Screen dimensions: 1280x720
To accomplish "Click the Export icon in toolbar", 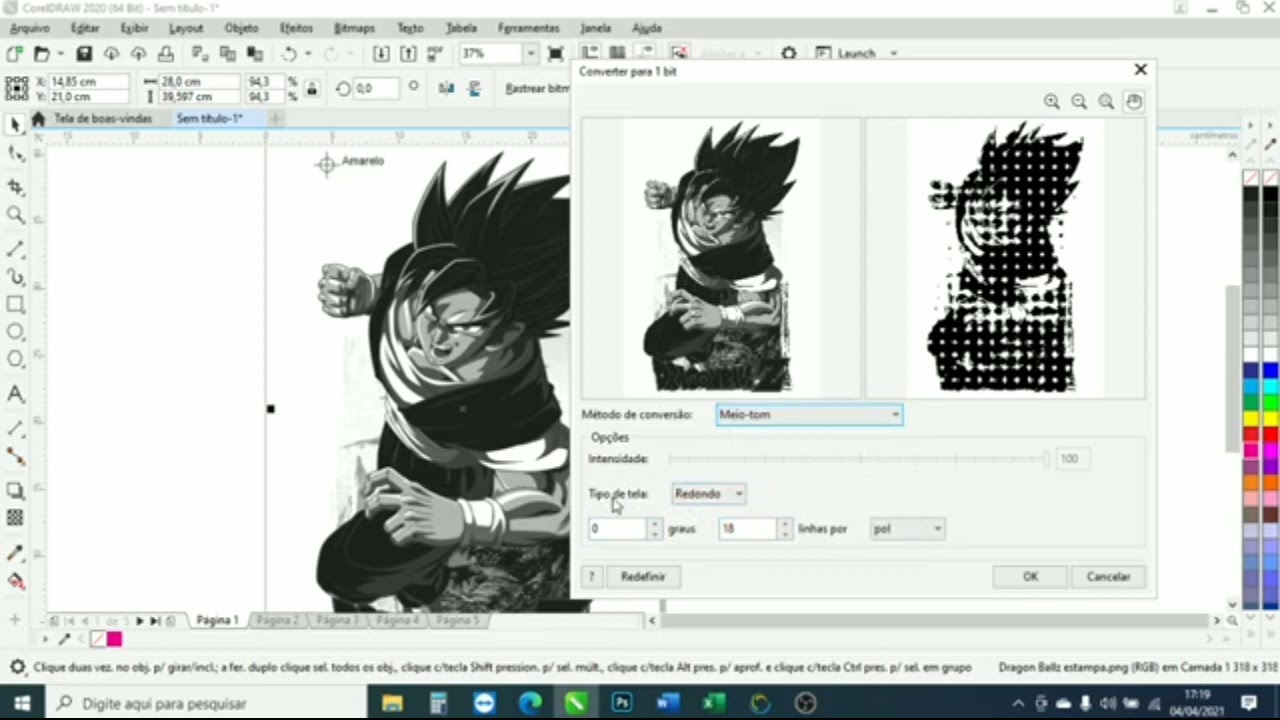I will (x=408, y=53).
